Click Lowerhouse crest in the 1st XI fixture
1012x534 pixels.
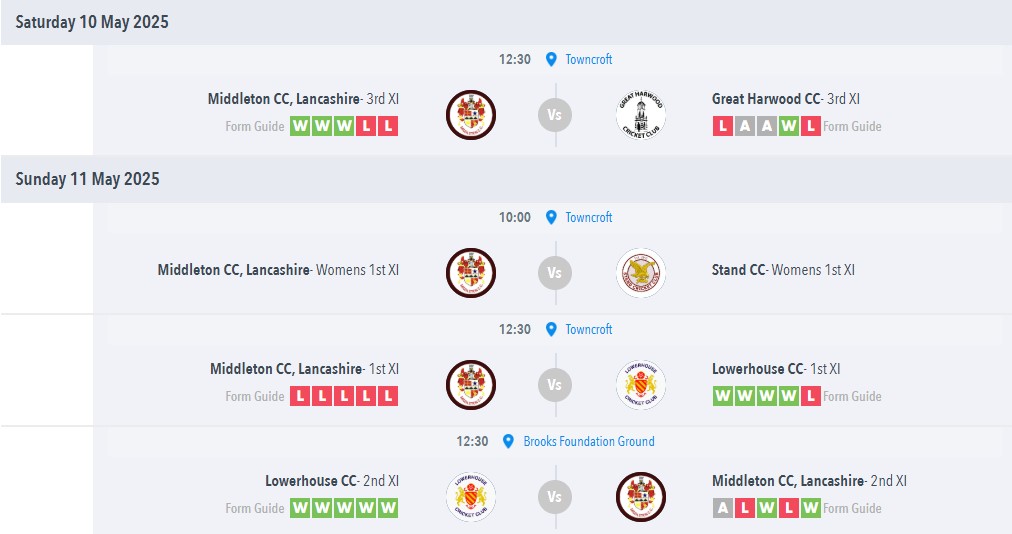click(x=641, y=384)
